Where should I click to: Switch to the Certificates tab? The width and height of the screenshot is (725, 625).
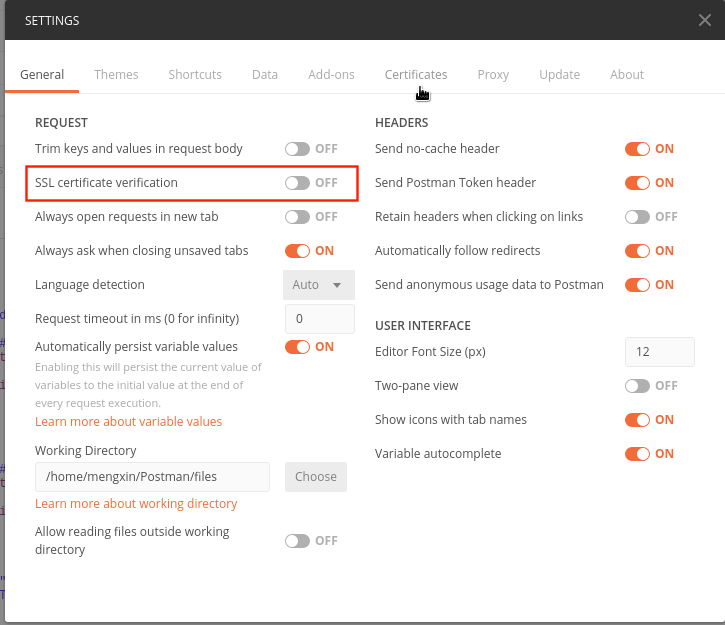coord(416,75)
